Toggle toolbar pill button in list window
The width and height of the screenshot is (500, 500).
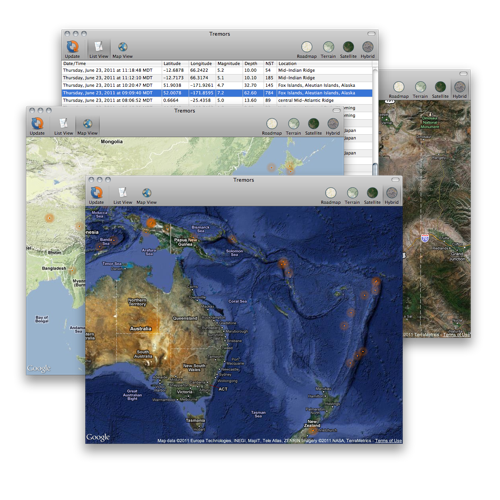click(371, 34)
